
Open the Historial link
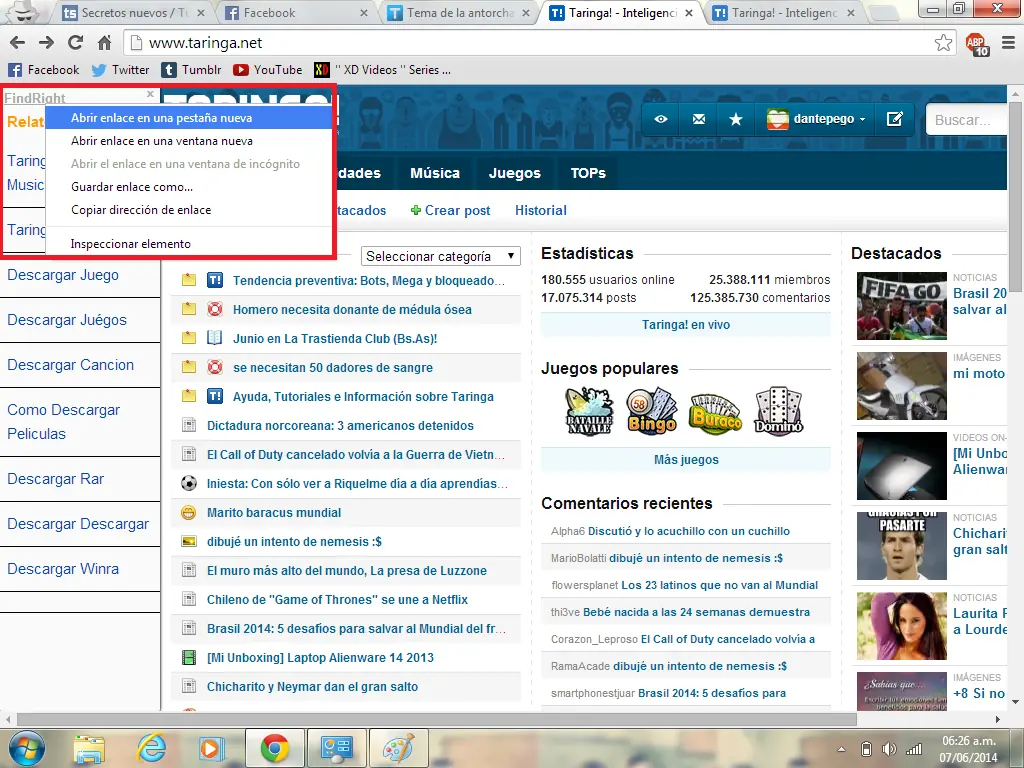[x=541, y=210]
